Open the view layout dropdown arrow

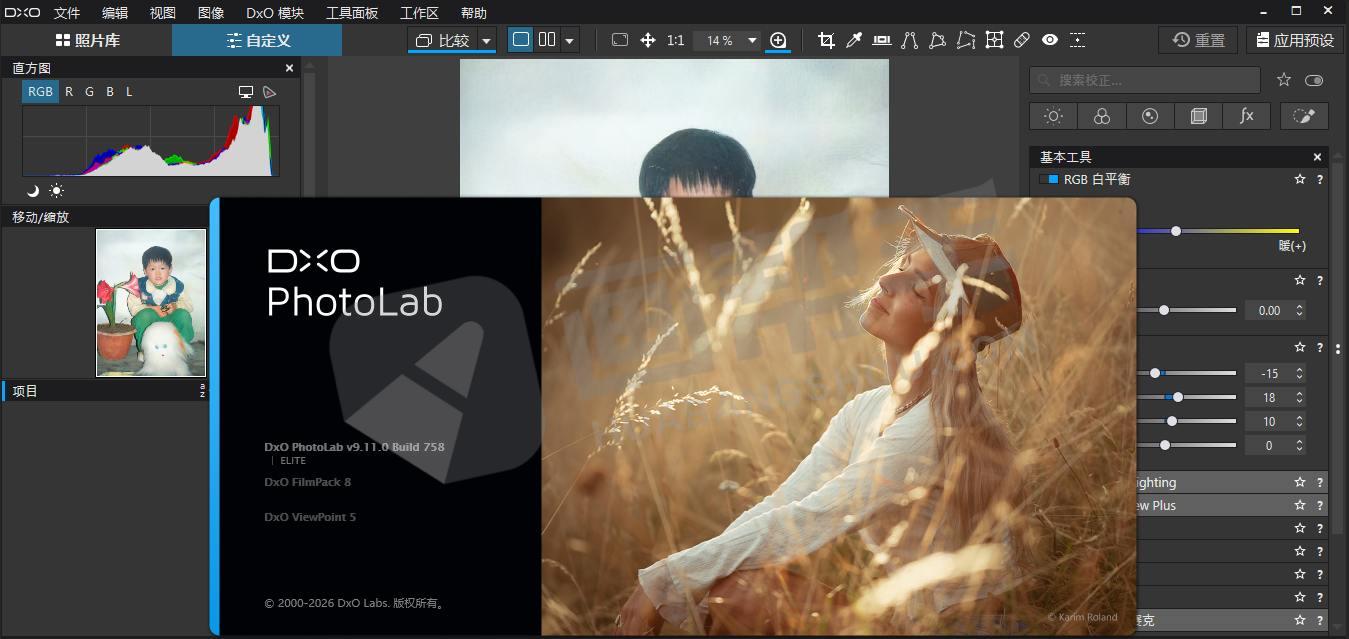click(x=570, y=41)
